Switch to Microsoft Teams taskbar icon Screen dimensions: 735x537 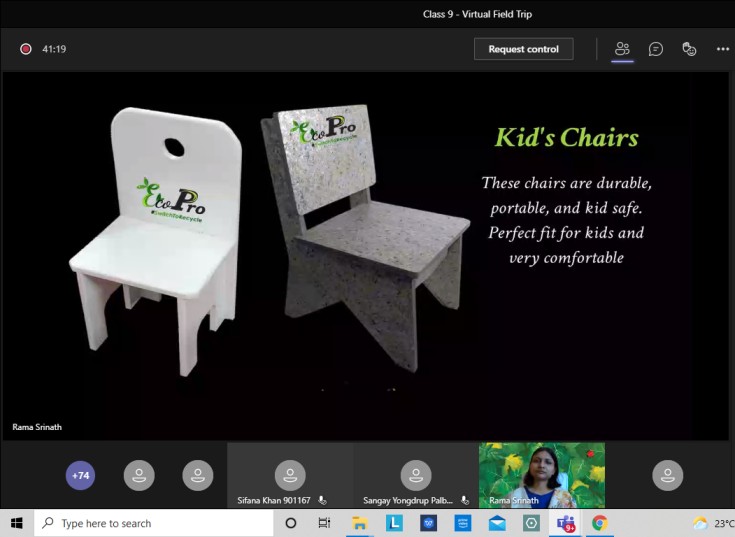[565, 523]
